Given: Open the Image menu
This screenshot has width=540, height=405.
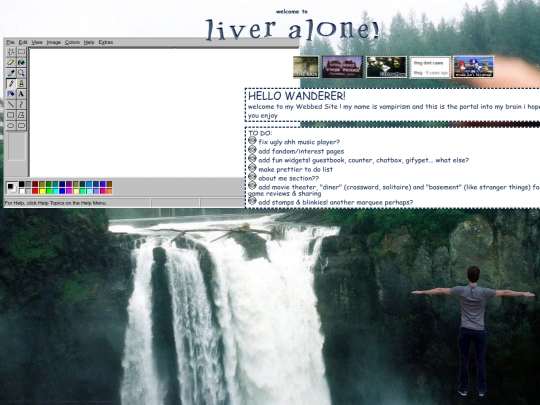Looking at the screenshot, I should pyautogui.click(x=54, y=42).
